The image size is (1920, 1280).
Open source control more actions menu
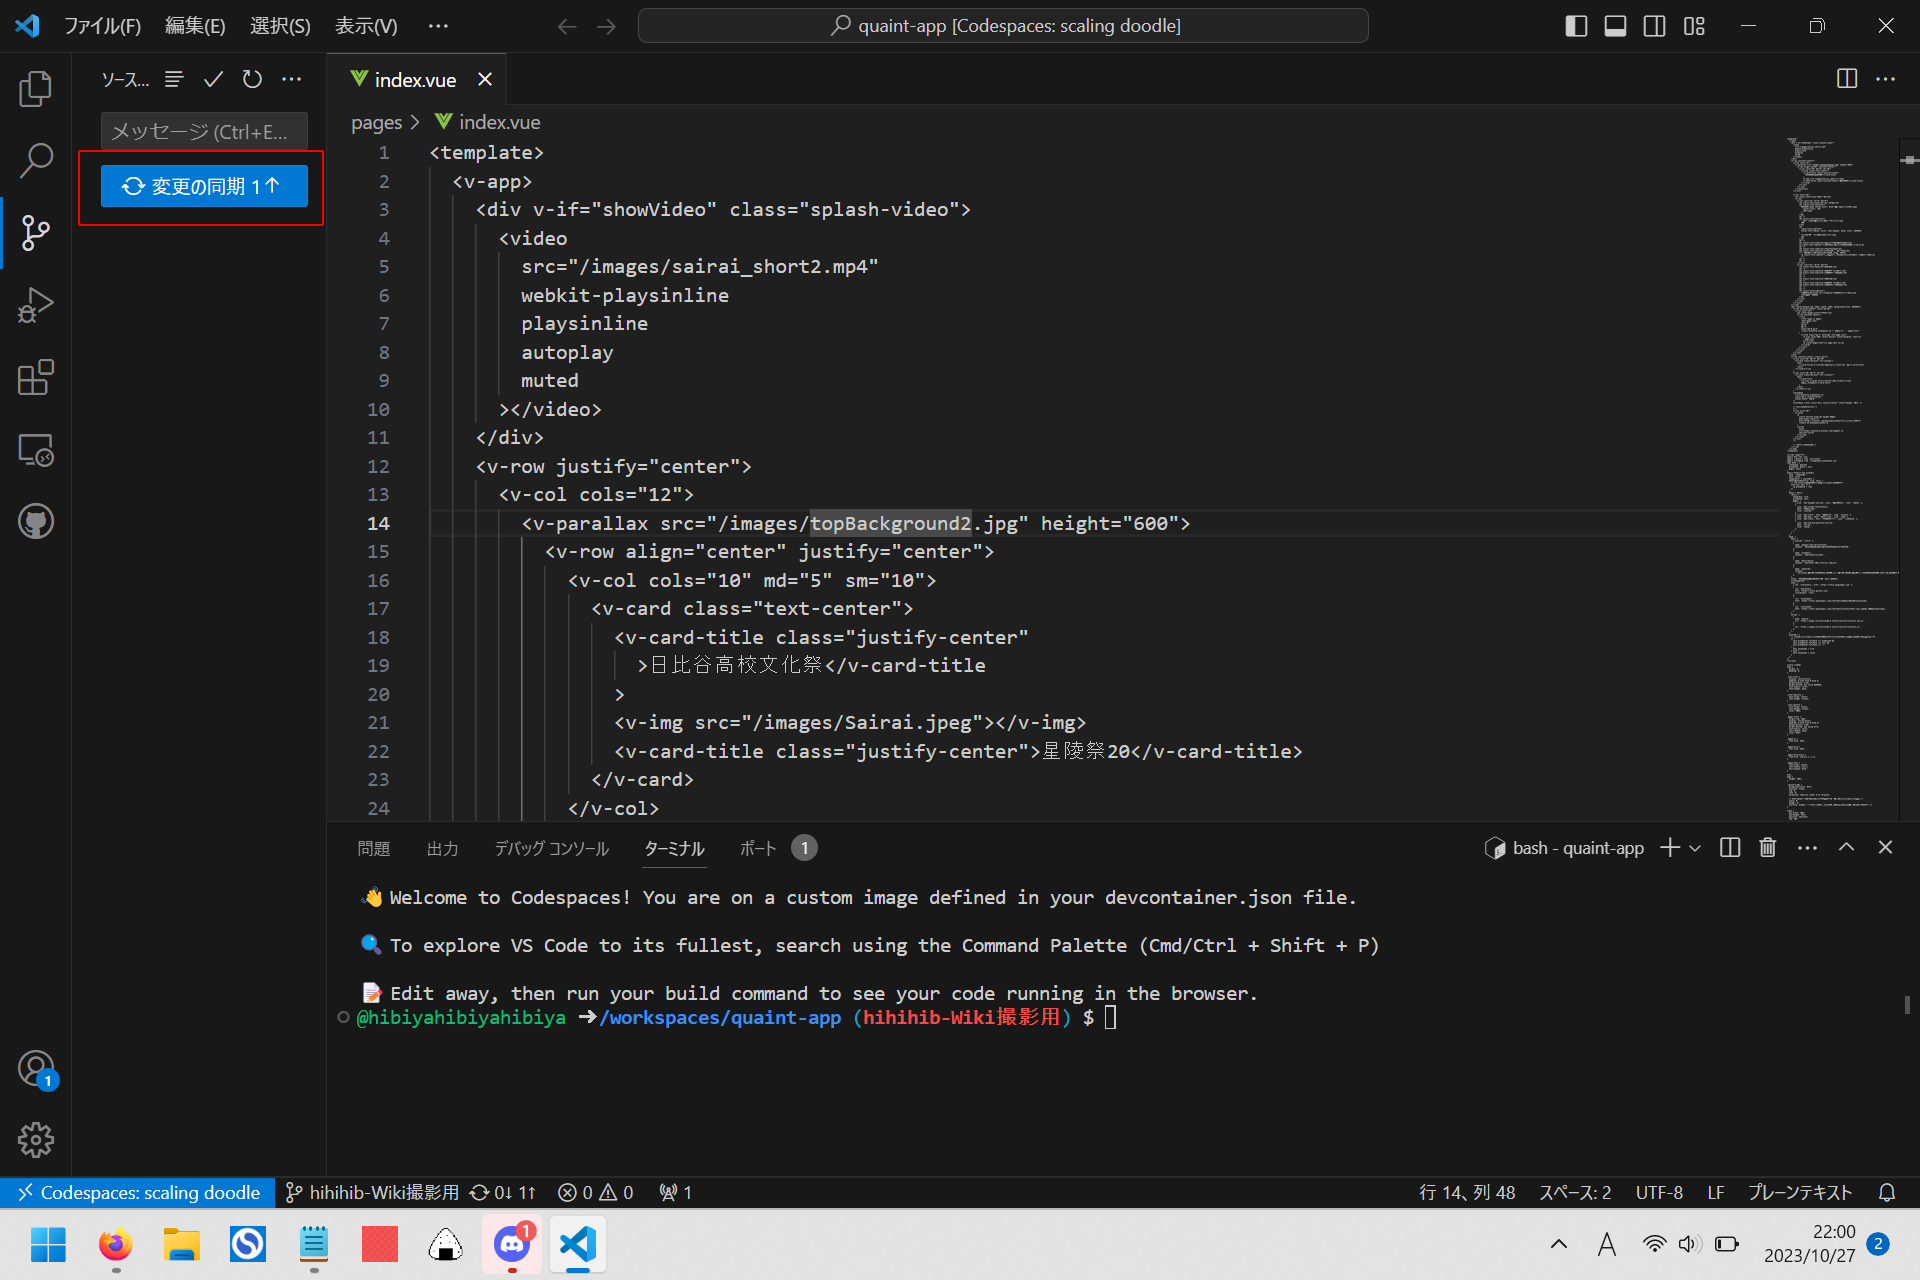(291, 79)
